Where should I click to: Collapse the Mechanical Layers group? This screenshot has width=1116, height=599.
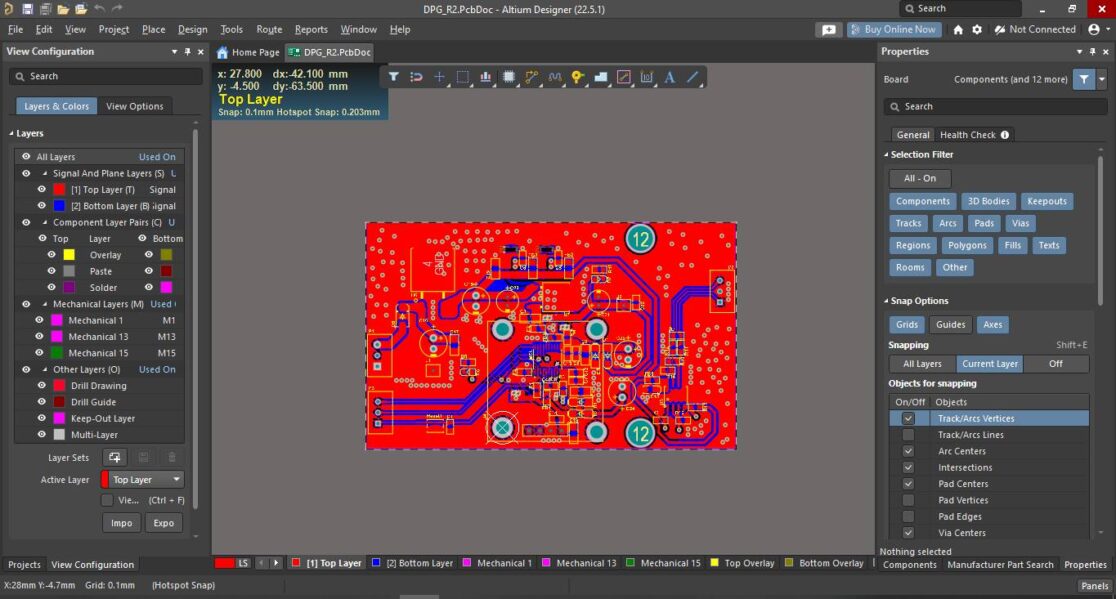45,304
